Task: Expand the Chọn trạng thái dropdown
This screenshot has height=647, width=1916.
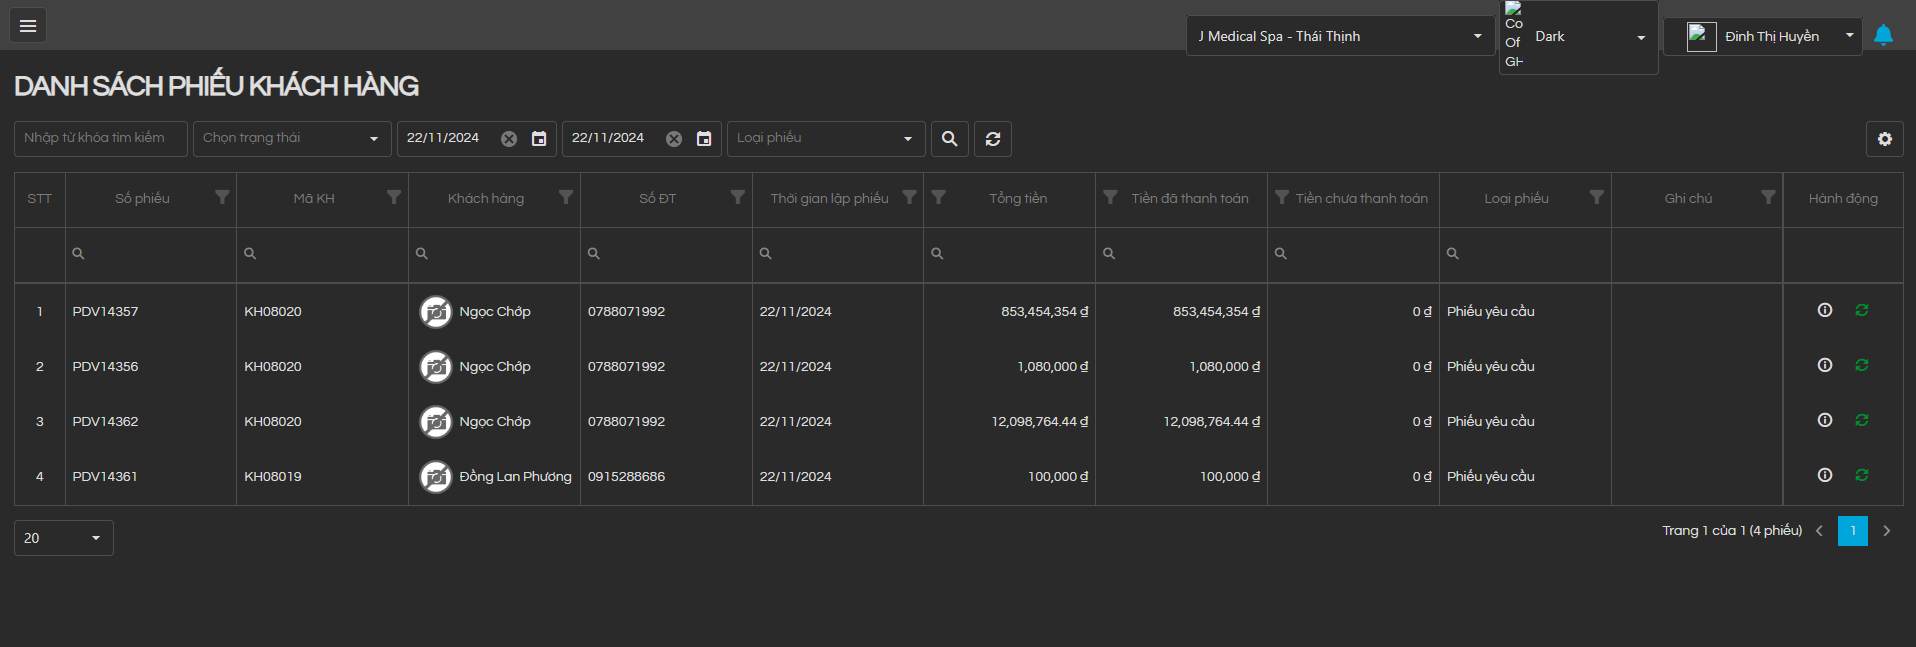Action: [x=291, y=139]
